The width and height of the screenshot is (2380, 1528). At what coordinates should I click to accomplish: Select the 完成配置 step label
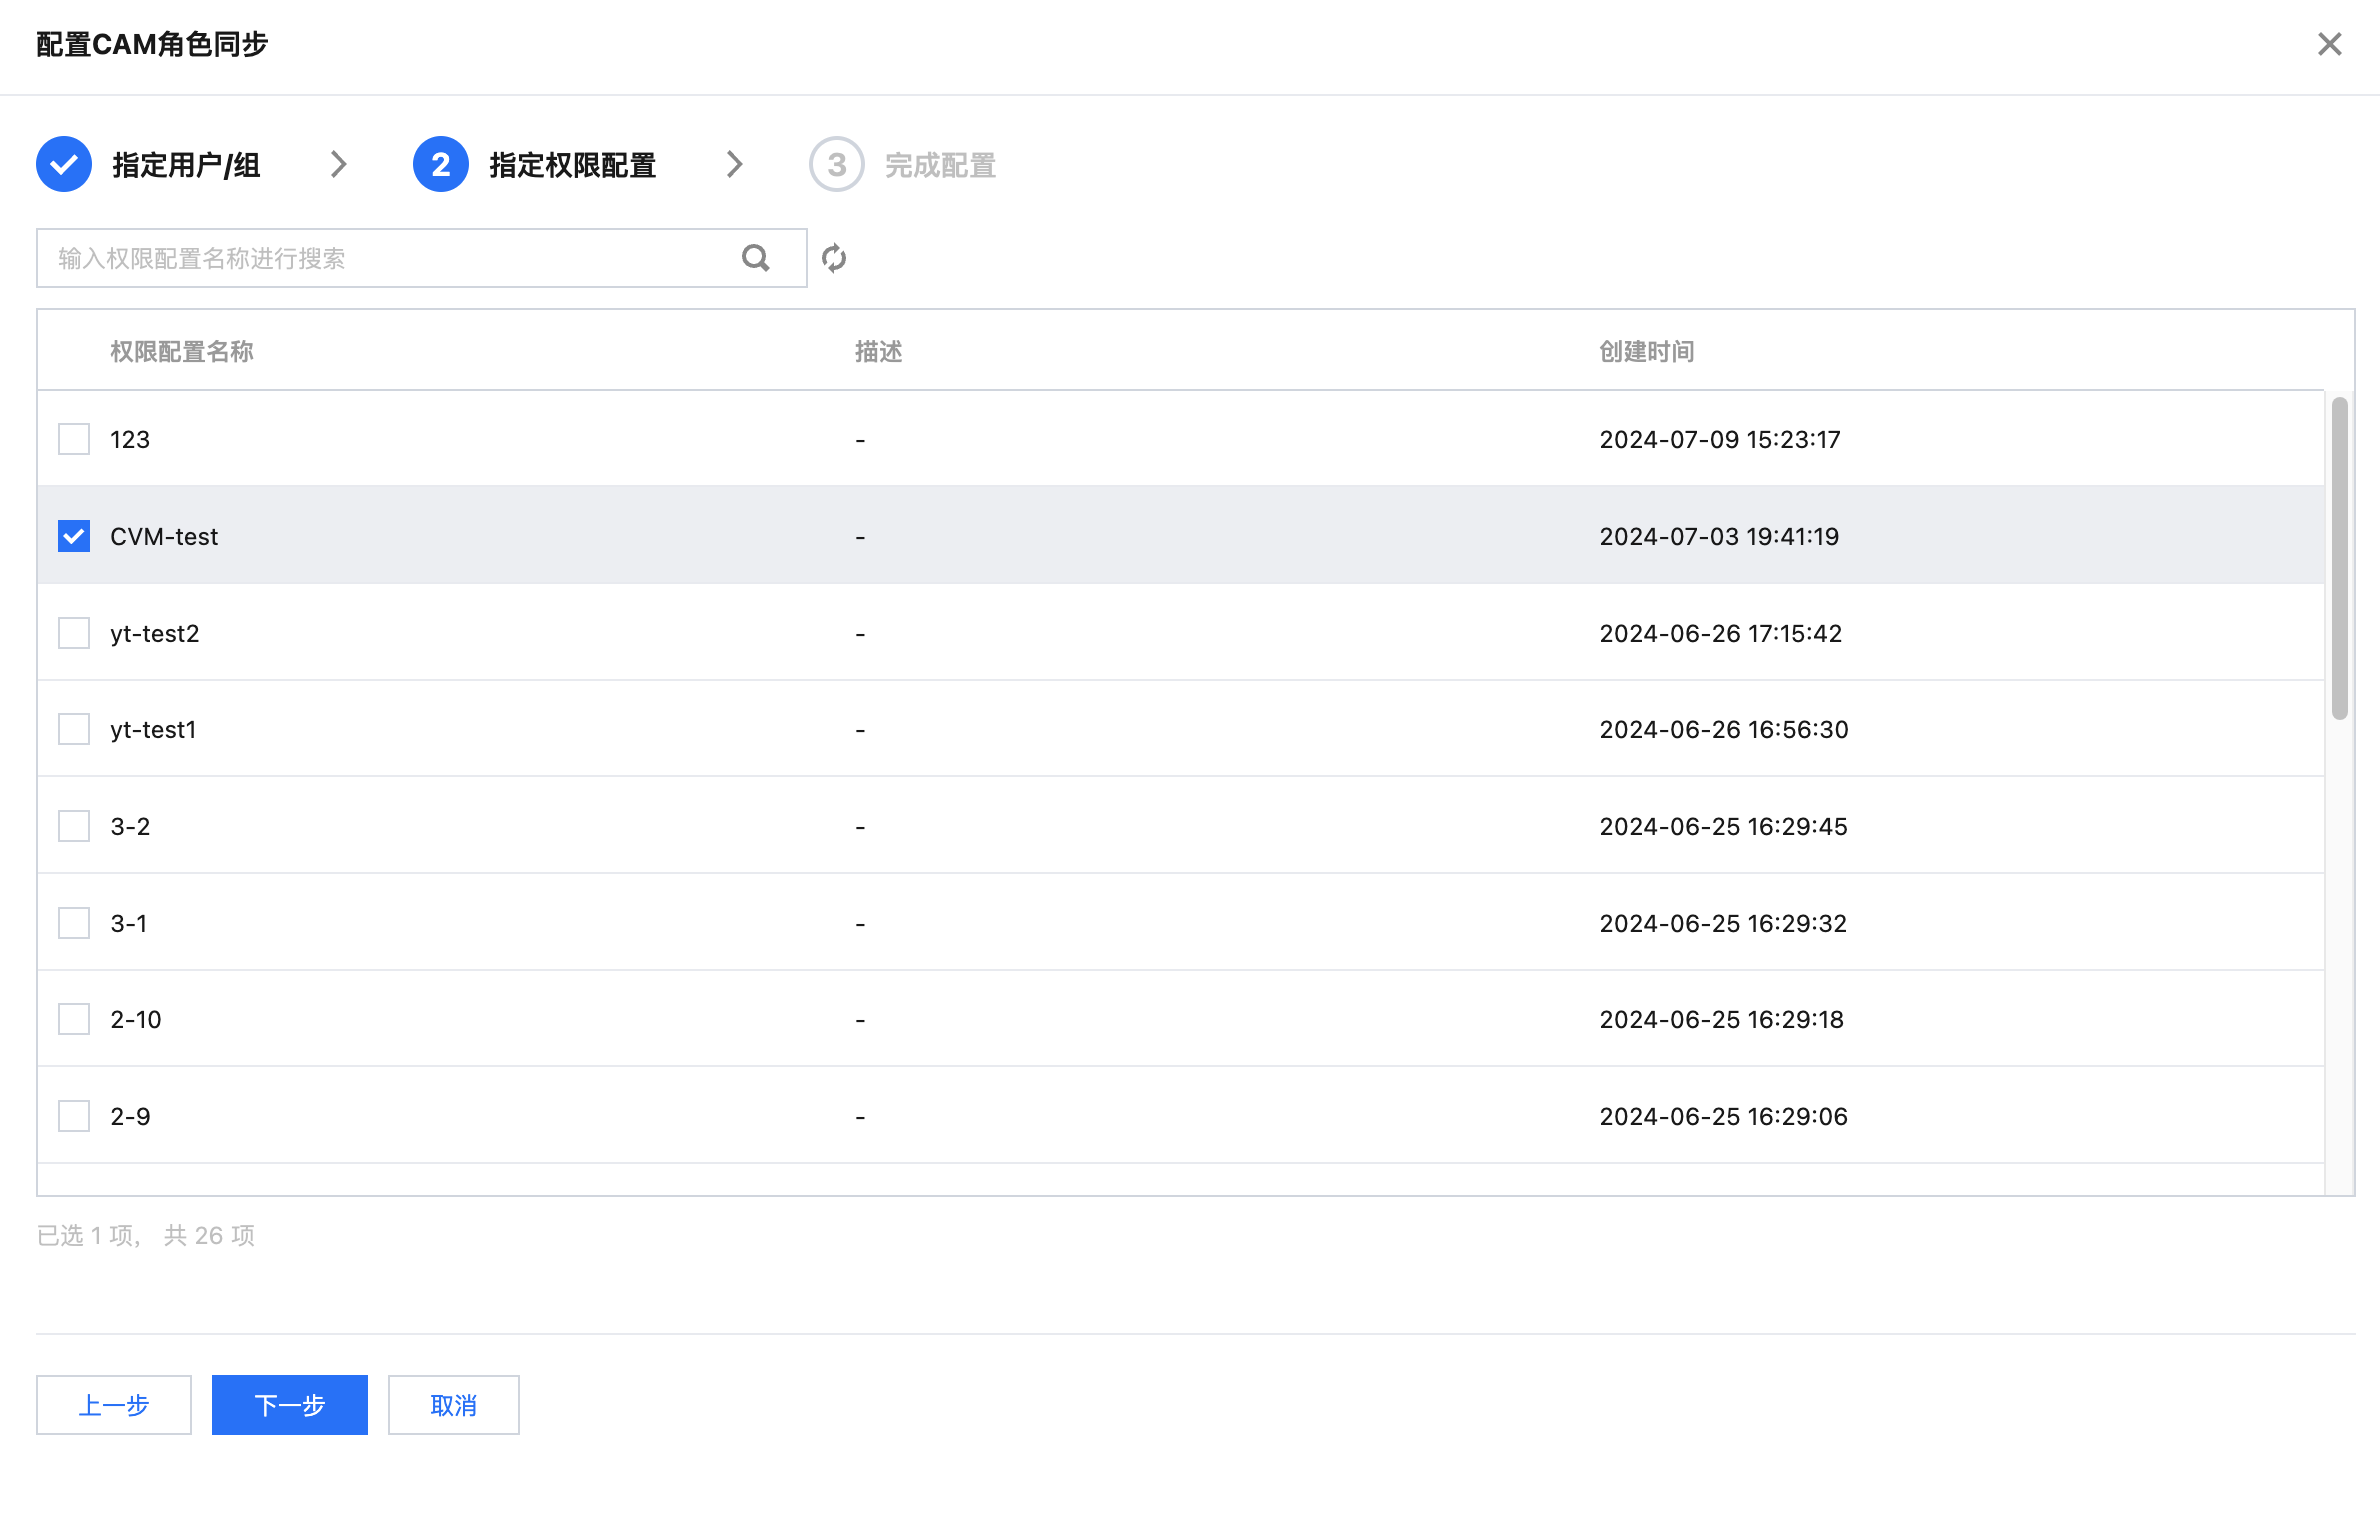940,165
